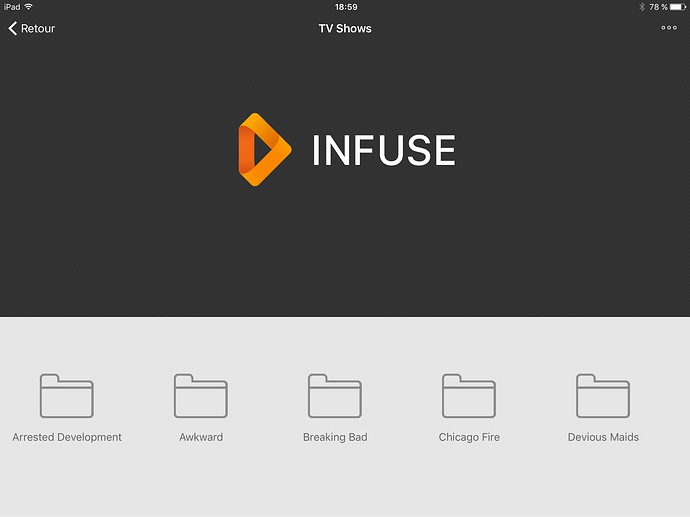Tap the battery indicator icon
The height and width of the screenshot is (517, 690).
point(678,7)
